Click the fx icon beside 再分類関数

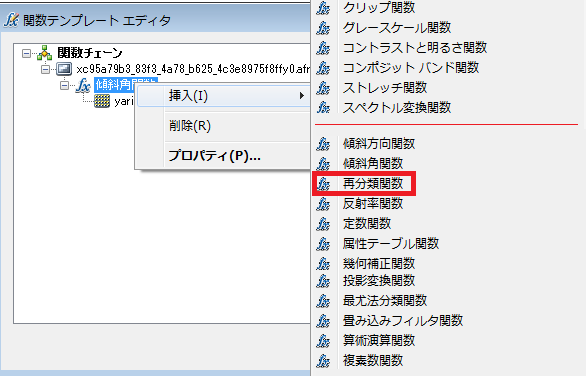coord(323,184)
